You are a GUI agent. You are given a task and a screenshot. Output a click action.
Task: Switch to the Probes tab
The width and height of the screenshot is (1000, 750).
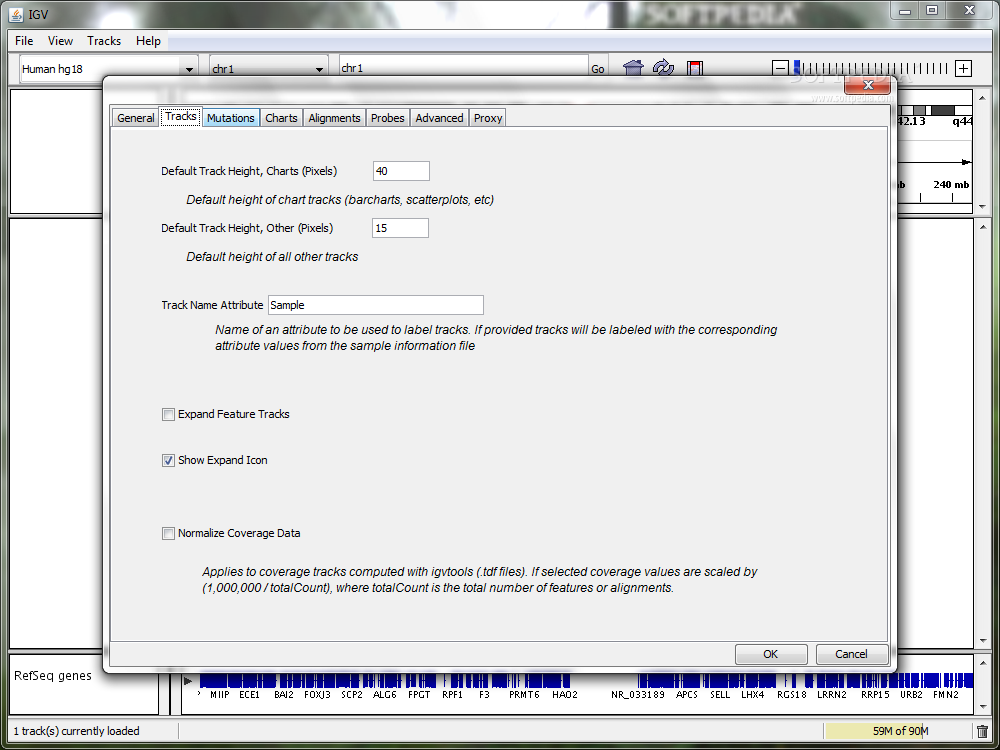(x=388, y=118)
